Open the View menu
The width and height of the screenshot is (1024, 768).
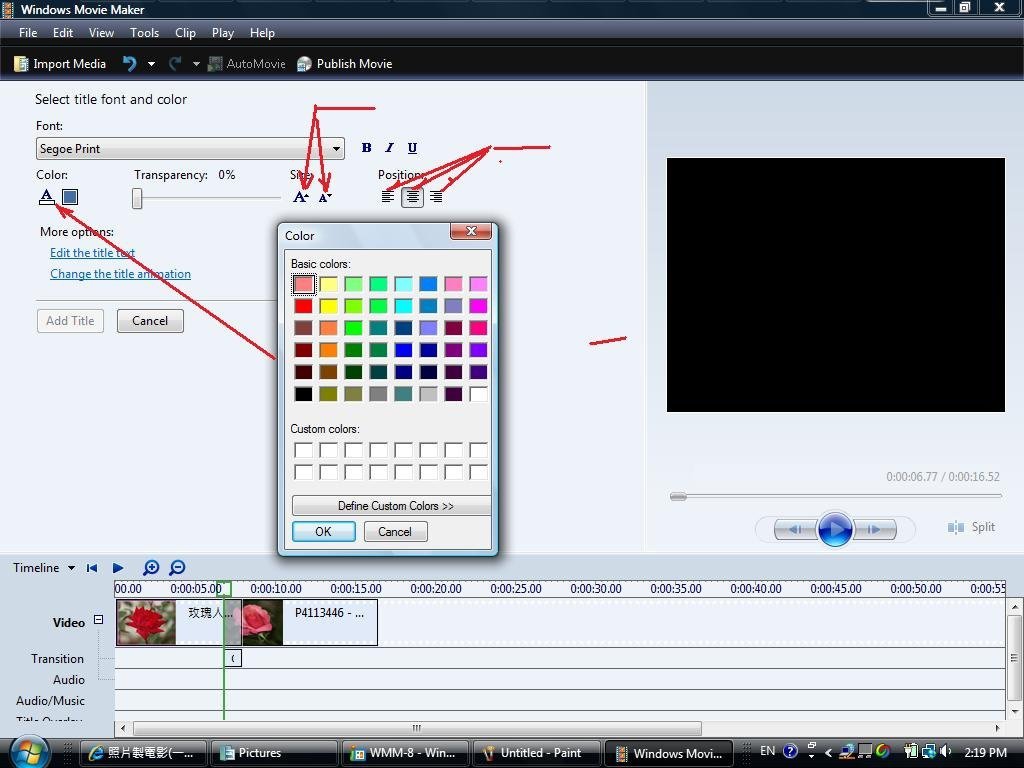click(x=101, y=33)
